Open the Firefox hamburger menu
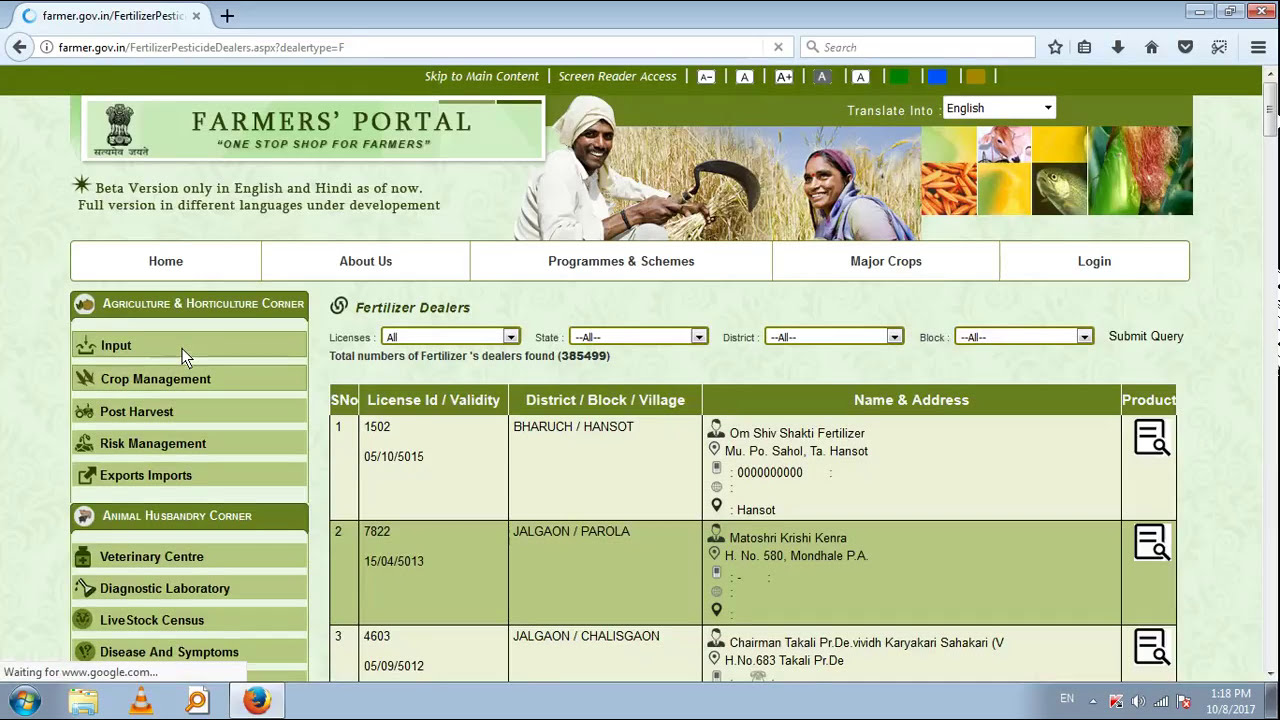This screenshot has width=1280, height=720. coord(1258,47)
